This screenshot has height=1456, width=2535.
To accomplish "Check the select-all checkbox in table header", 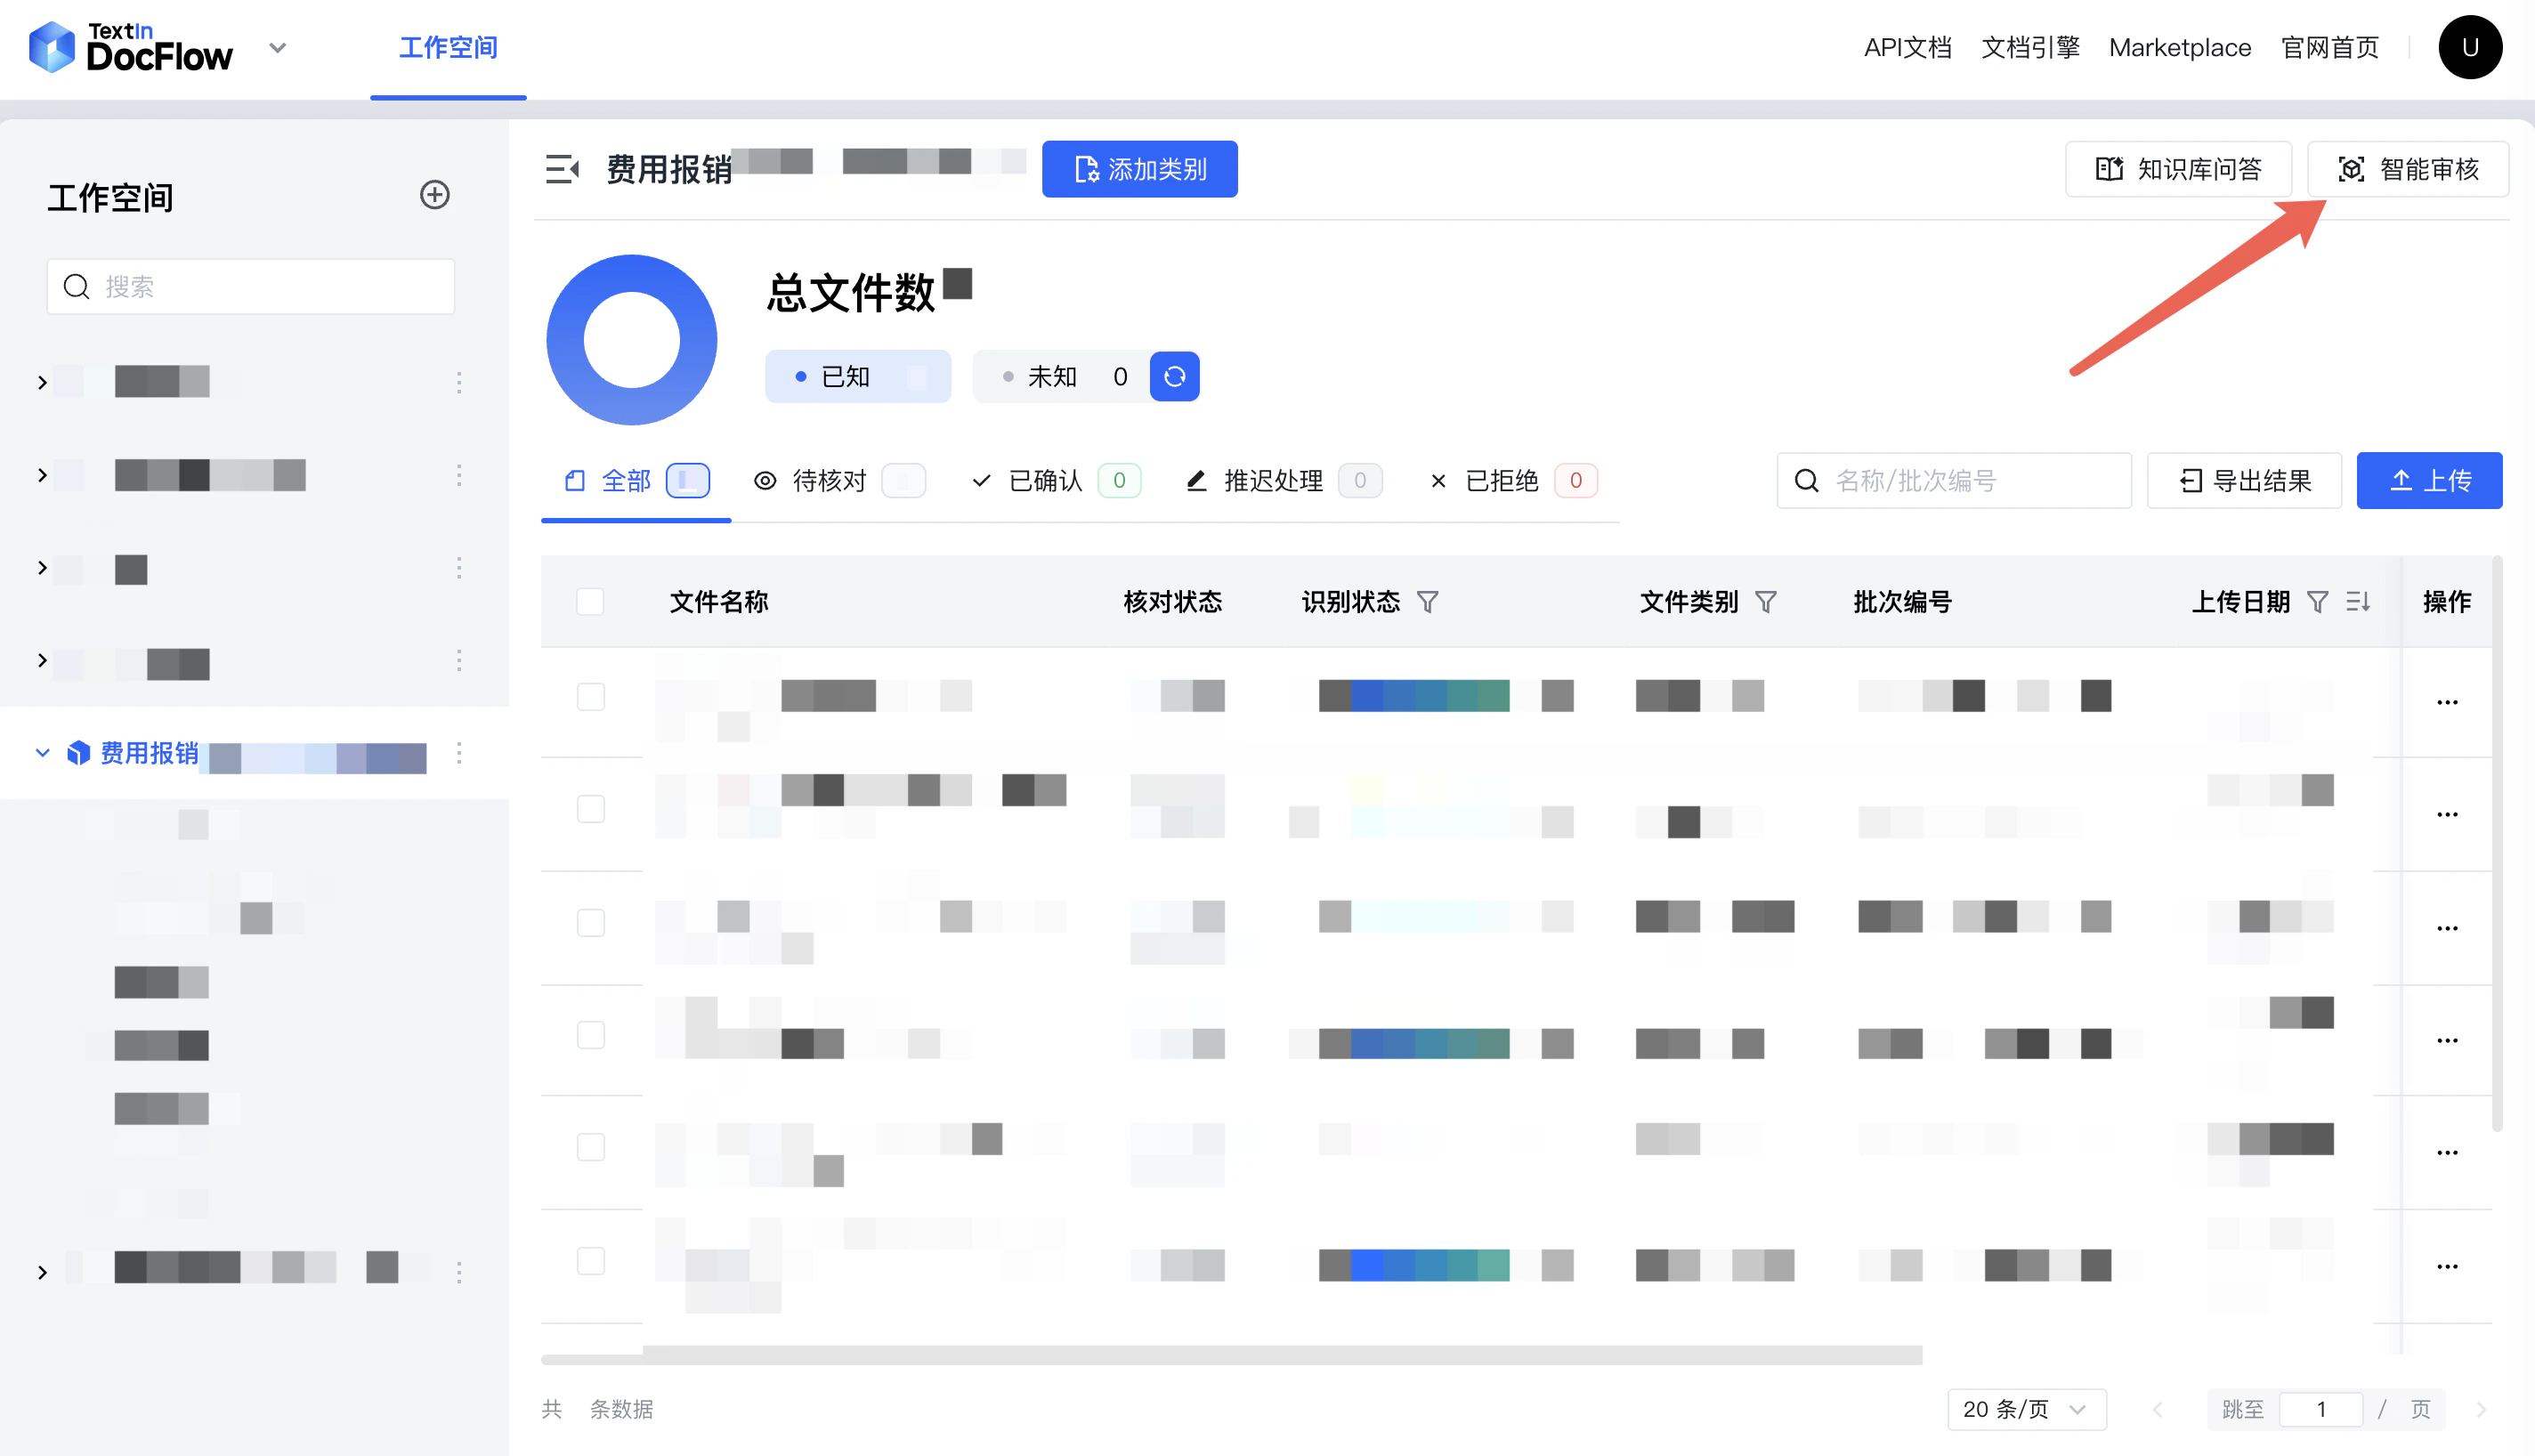I will [x=590, y=601].
